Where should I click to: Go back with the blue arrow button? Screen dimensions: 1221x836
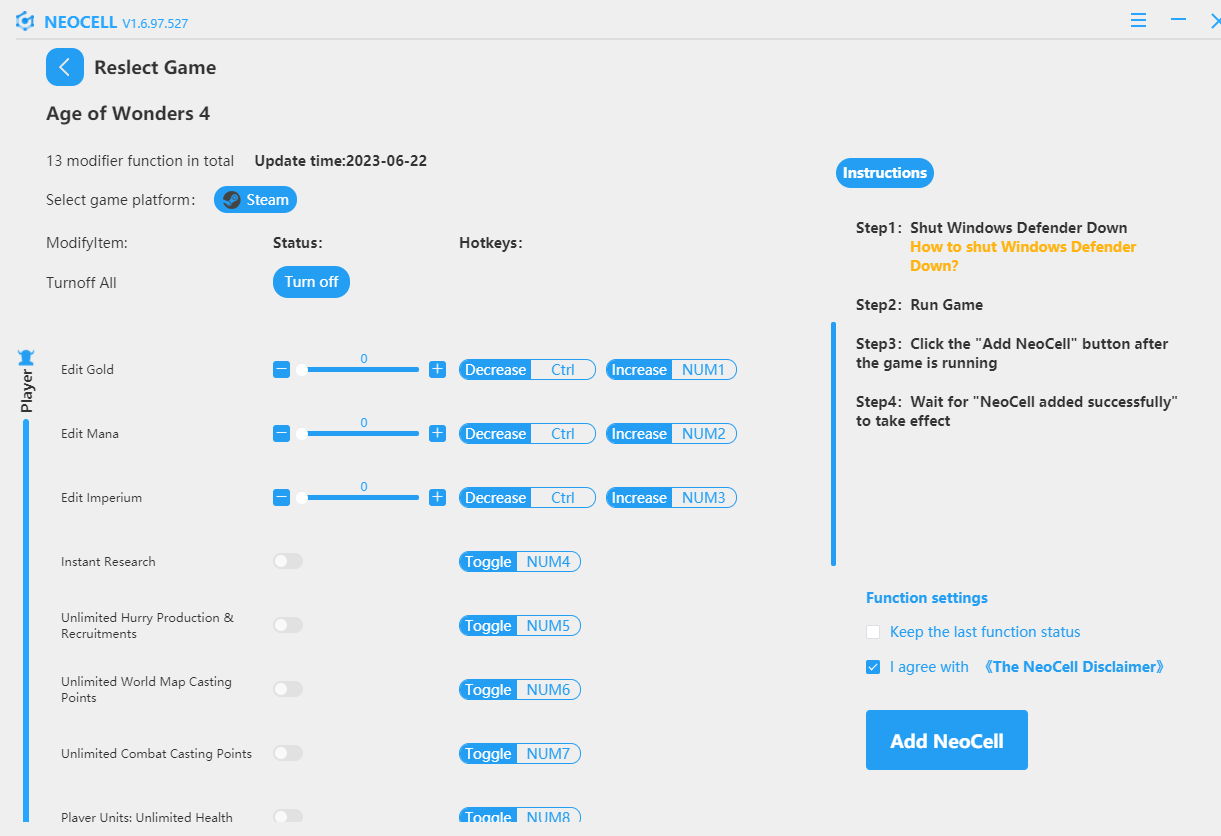[65, 67]
